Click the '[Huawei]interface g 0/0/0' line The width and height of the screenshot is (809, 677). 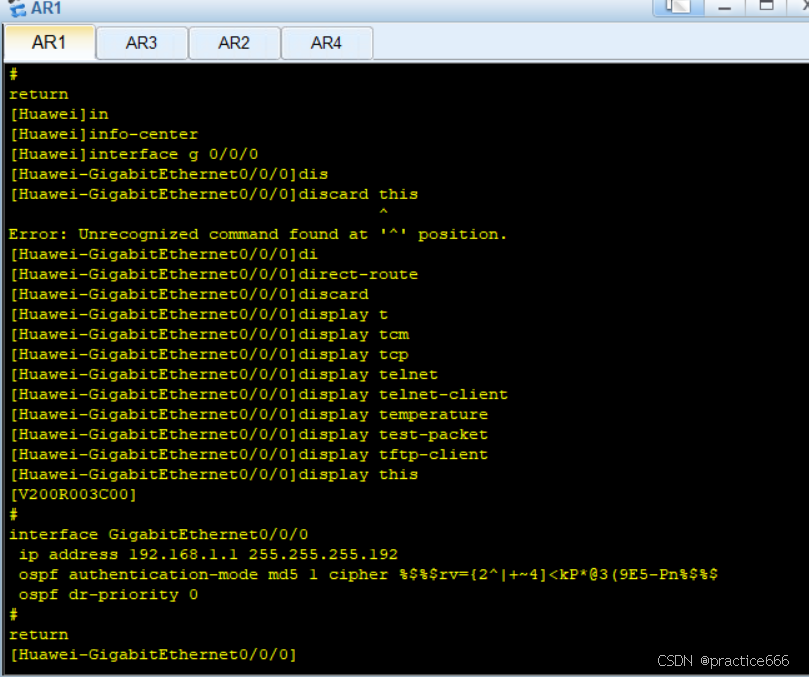click(134, 154)
